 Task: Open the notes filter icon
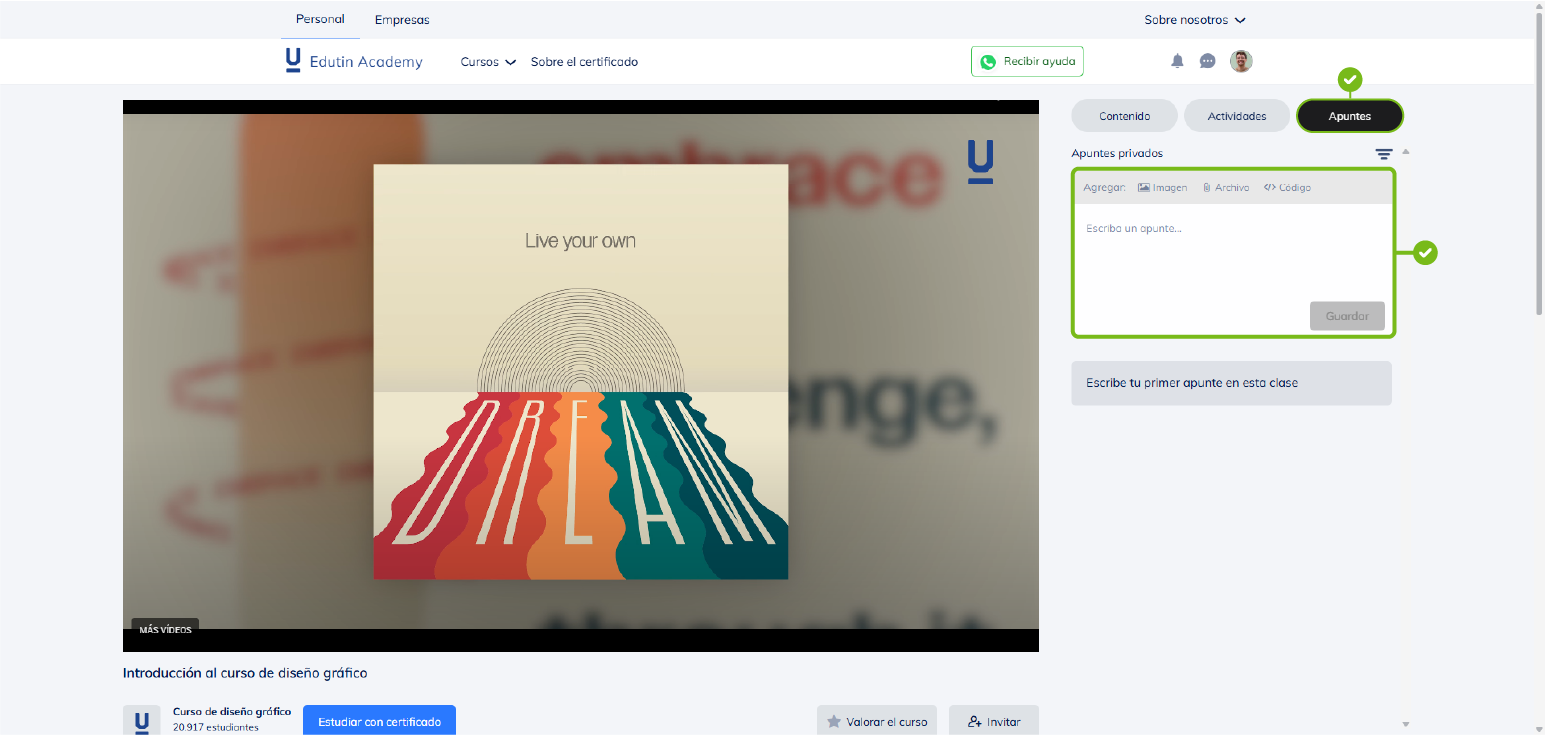point(1383,154)
